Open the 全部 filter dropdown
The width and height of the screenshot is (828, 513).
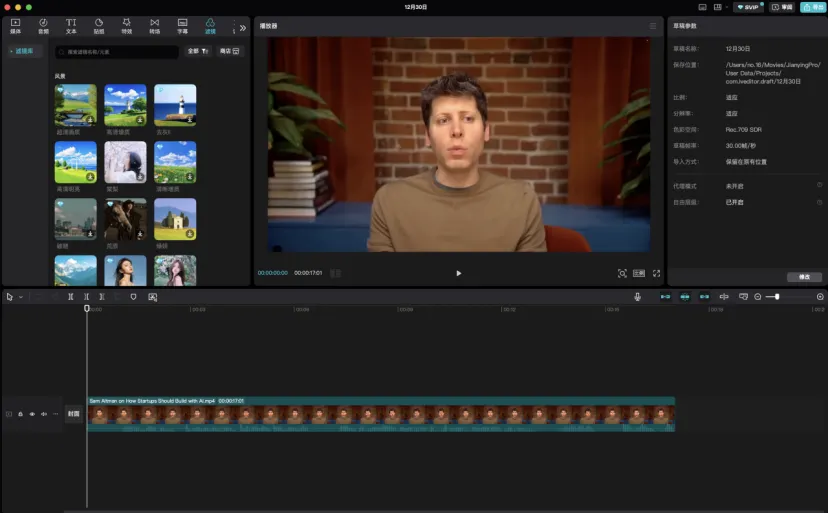pyautogui.click(x=198, y=51)
